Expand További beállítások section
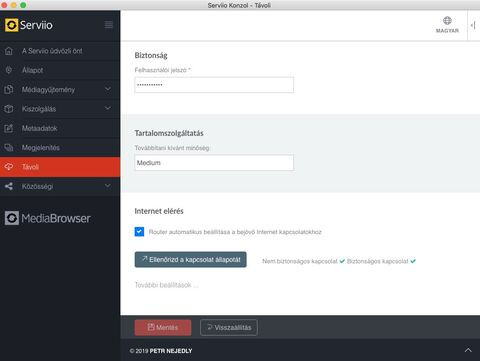480x361 pixels. (x=166, y=285)
